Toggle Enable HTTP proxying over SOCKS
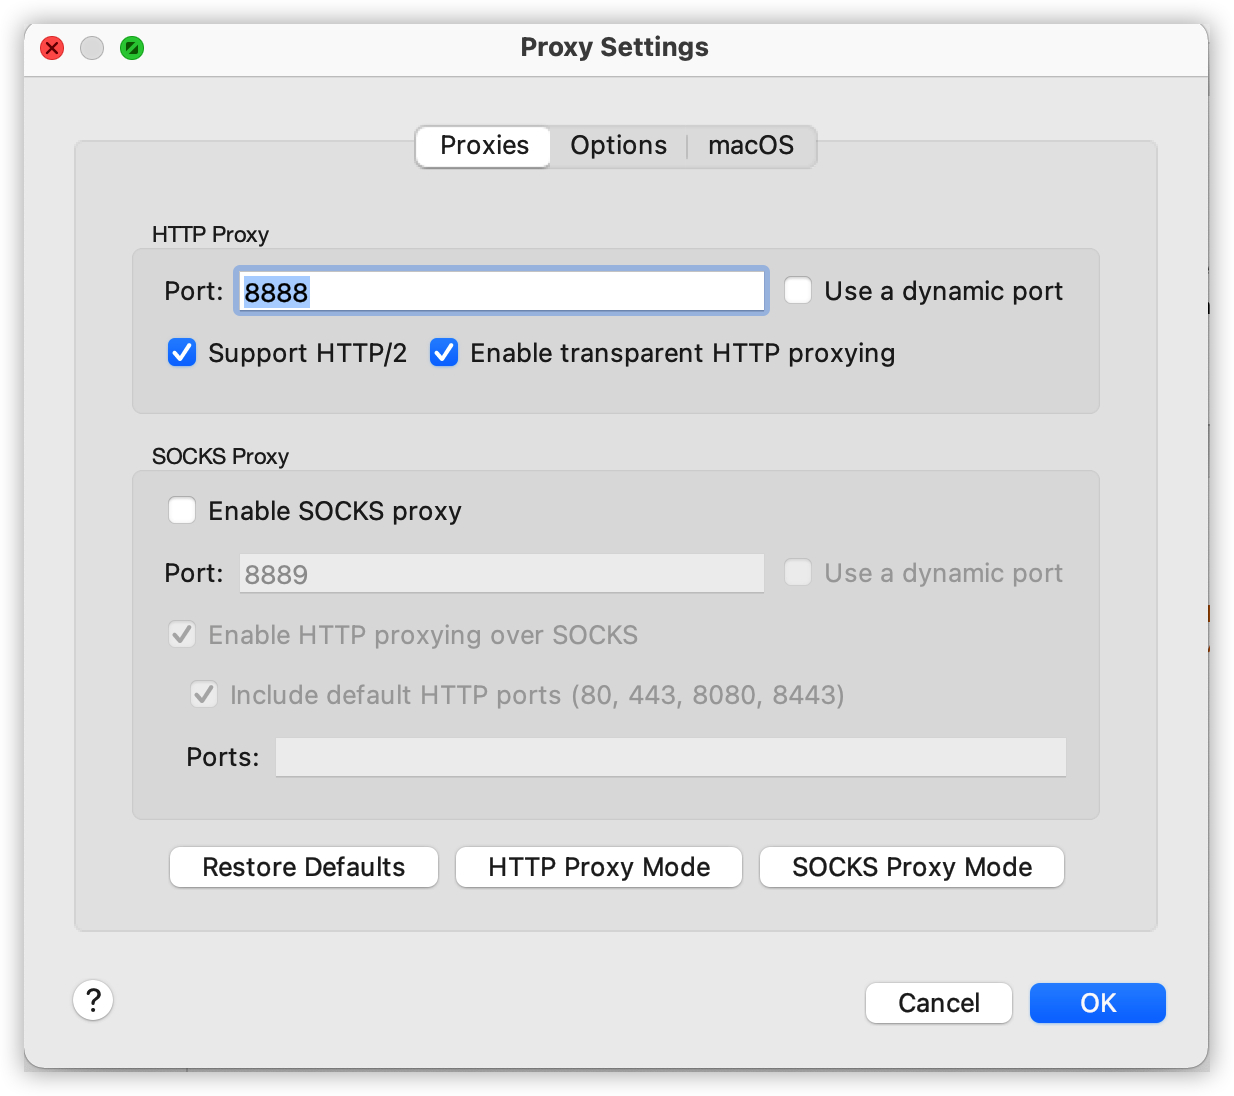Image resolution: width=1234 pixels, height=1096 pixels. [x=182, y=635]
